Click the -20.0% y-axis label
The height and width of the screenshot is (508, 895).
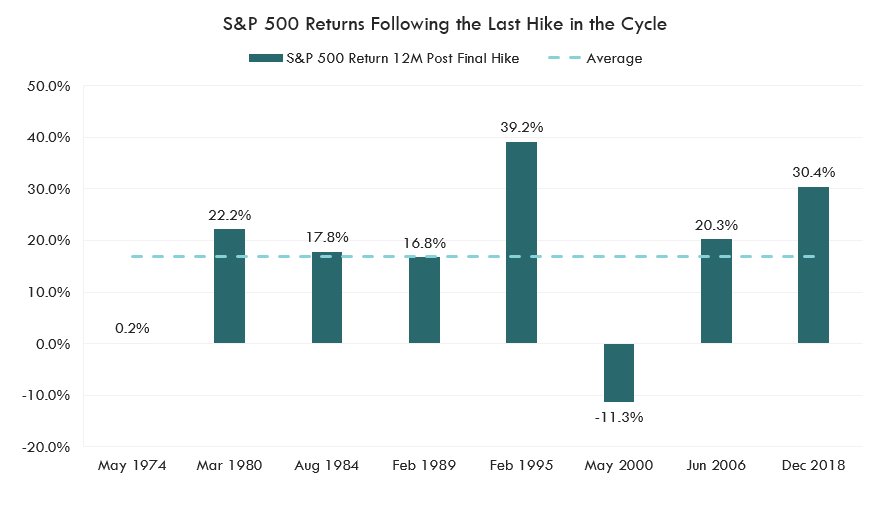pos(46,447)
